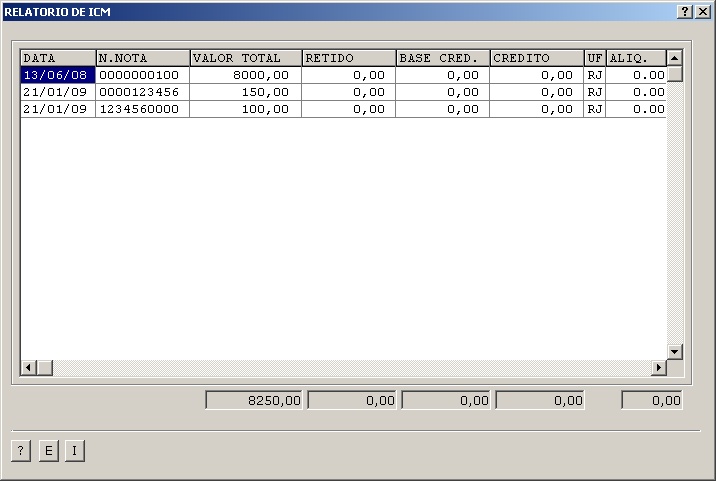Select the VALOR TOTAL column header
The image size is (716, 481).
[245, 58]
